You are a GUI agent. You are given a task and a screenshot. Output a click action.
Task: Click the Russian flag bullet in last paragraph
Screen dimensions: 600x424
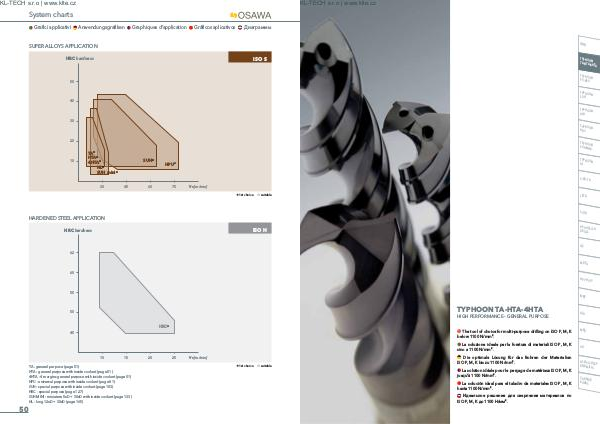coord(459,396)
